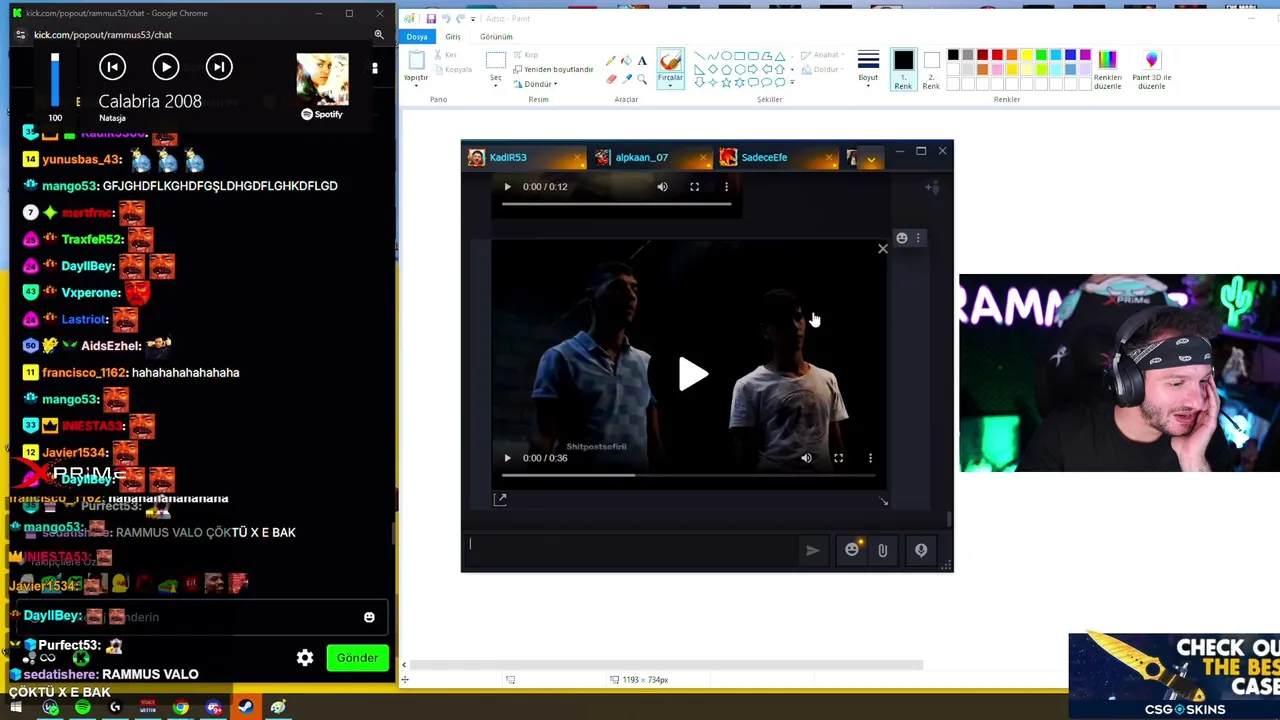Expand the chat tabs overflow chevron

(871, 159)
